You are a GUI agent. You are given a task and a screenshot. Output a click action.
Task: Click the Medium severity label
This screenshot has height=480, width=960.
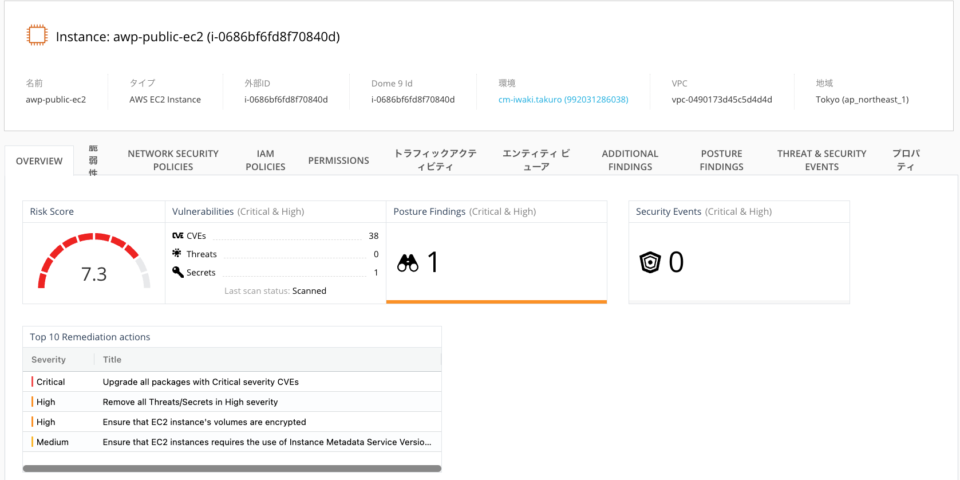(x=53, y=441)
